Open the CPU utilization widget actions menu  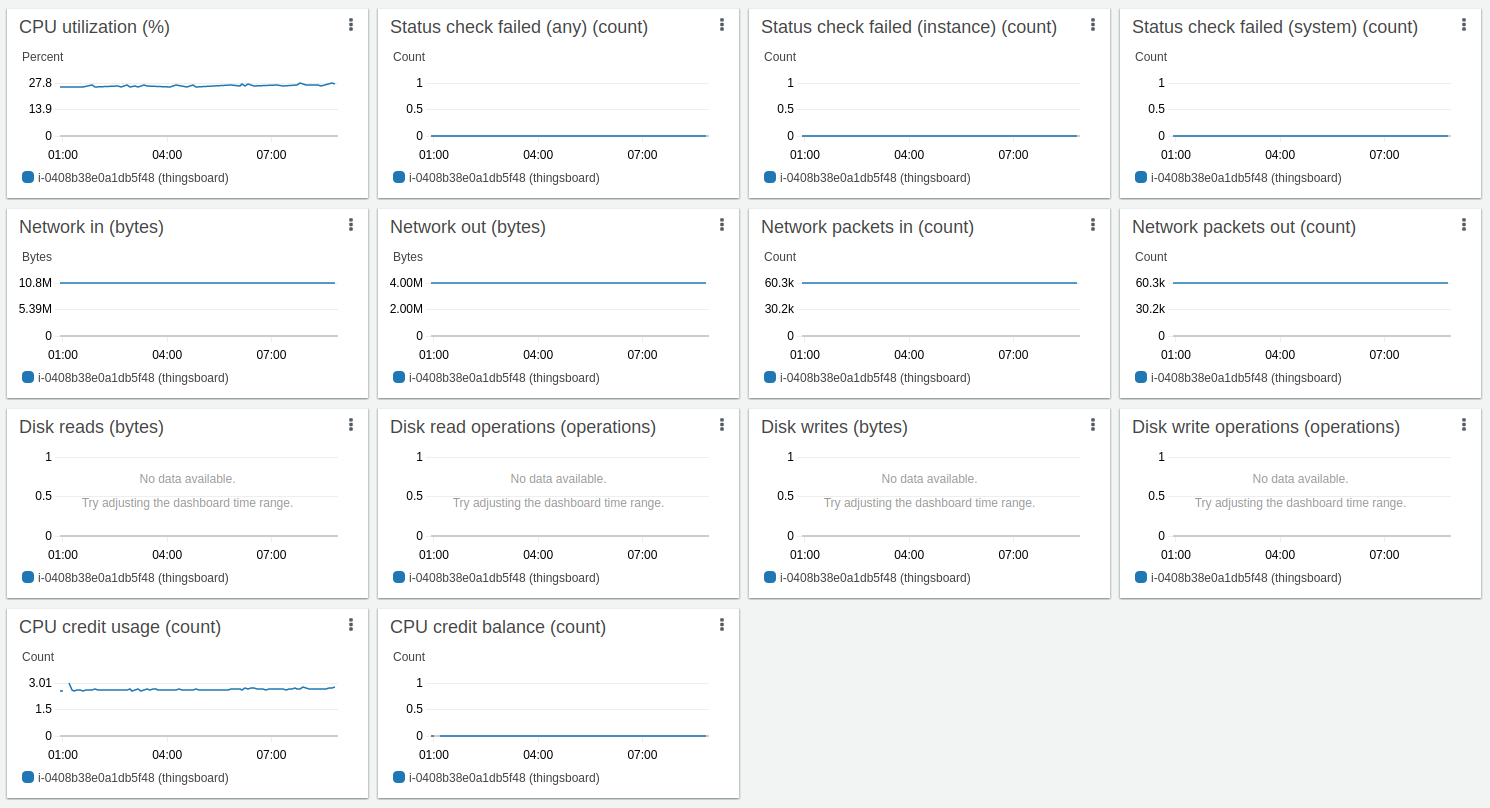351,25
